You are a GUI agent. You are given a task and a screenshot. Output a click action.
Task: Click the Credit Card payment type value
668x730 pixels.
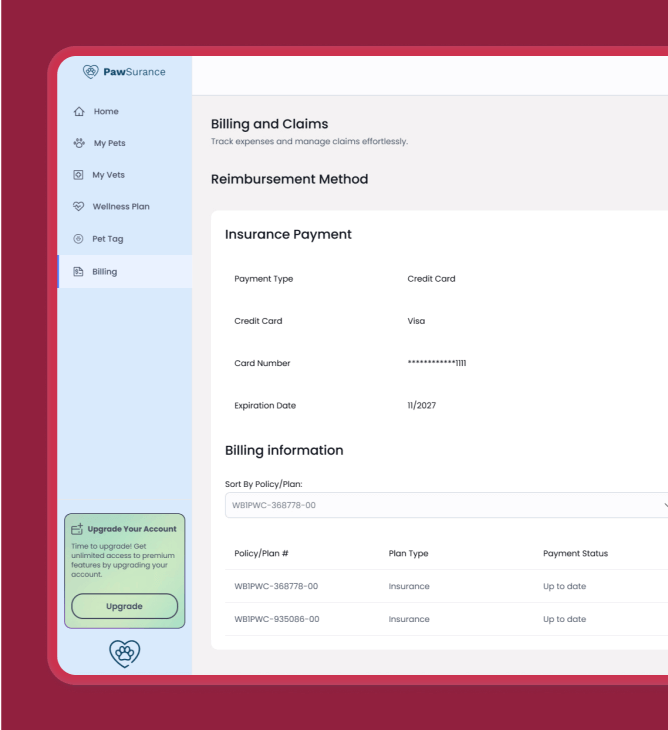[x=431, y=279]
